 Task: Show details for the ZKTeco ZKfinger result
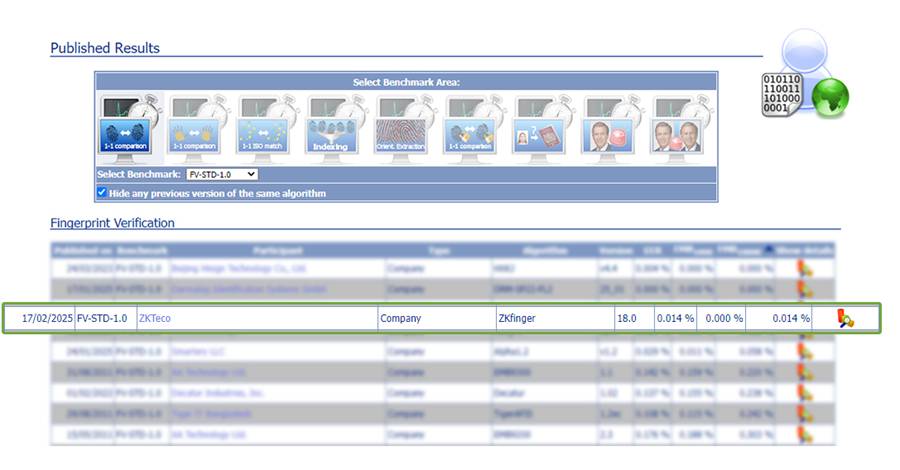point(845,319)
